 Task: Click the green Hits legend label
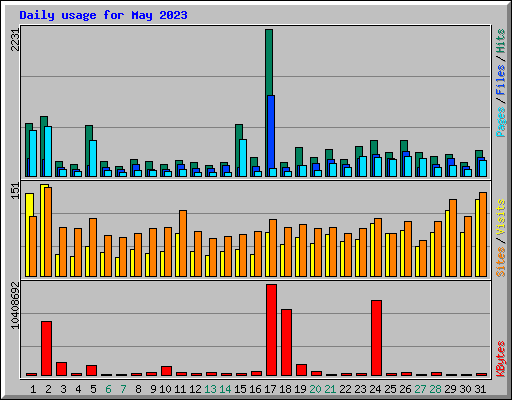pos(501,41)
